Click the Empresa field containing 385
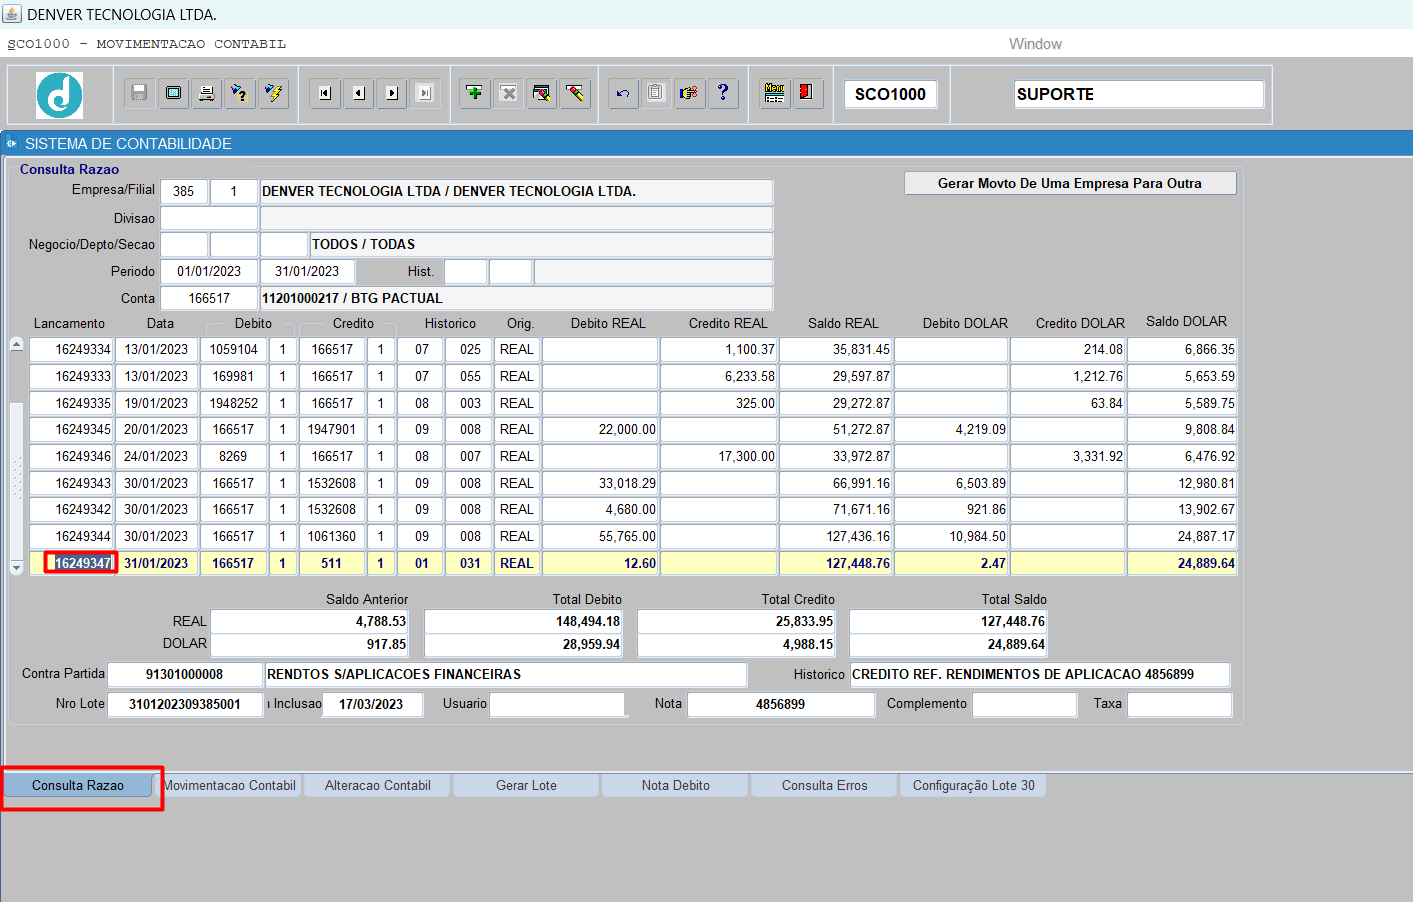 (184, 191)
